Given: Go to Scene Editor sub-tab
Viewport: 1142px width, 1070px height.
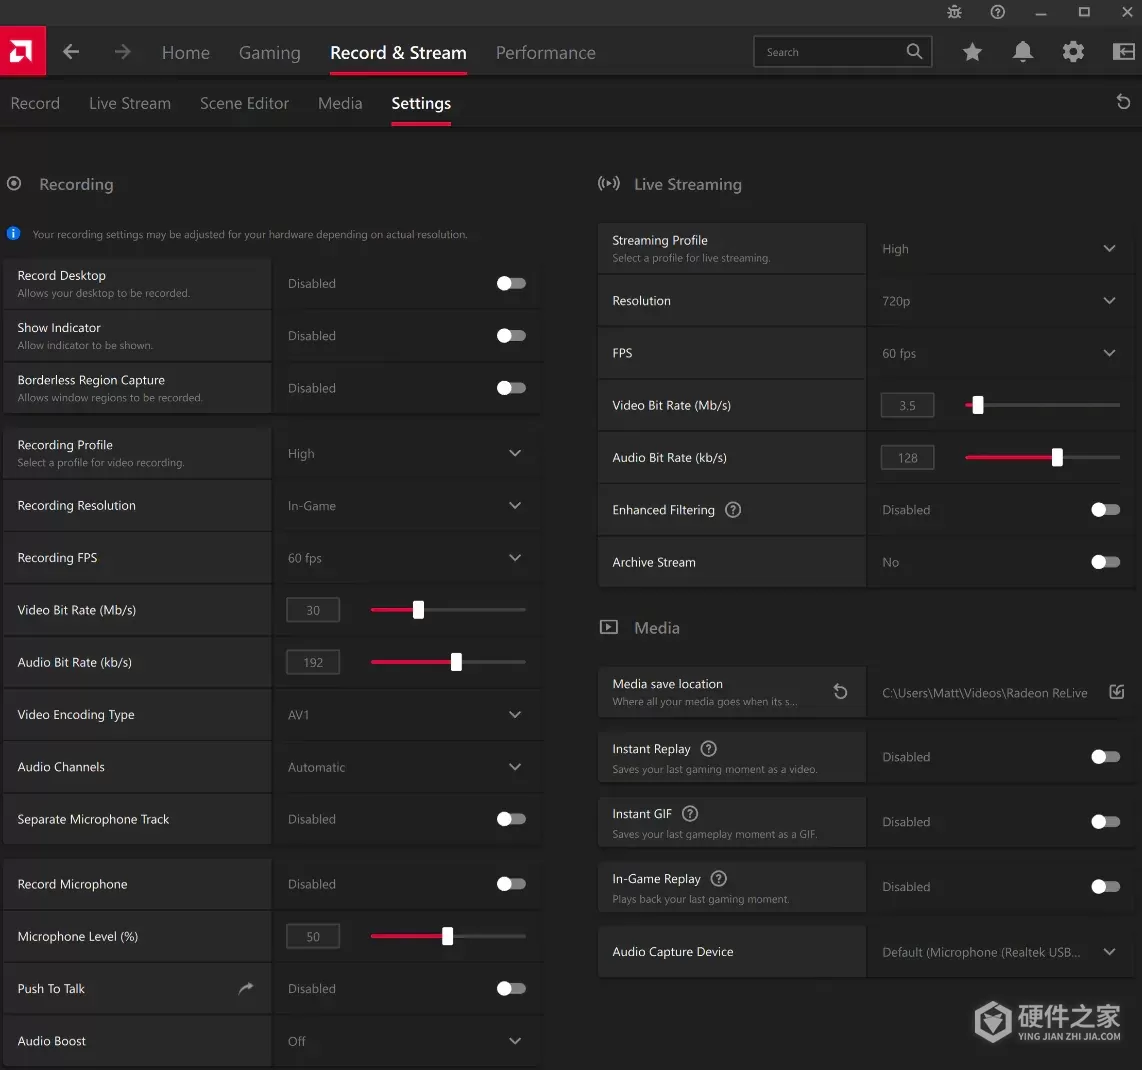Looking at the screenshot, I should (x=245, y=103).
